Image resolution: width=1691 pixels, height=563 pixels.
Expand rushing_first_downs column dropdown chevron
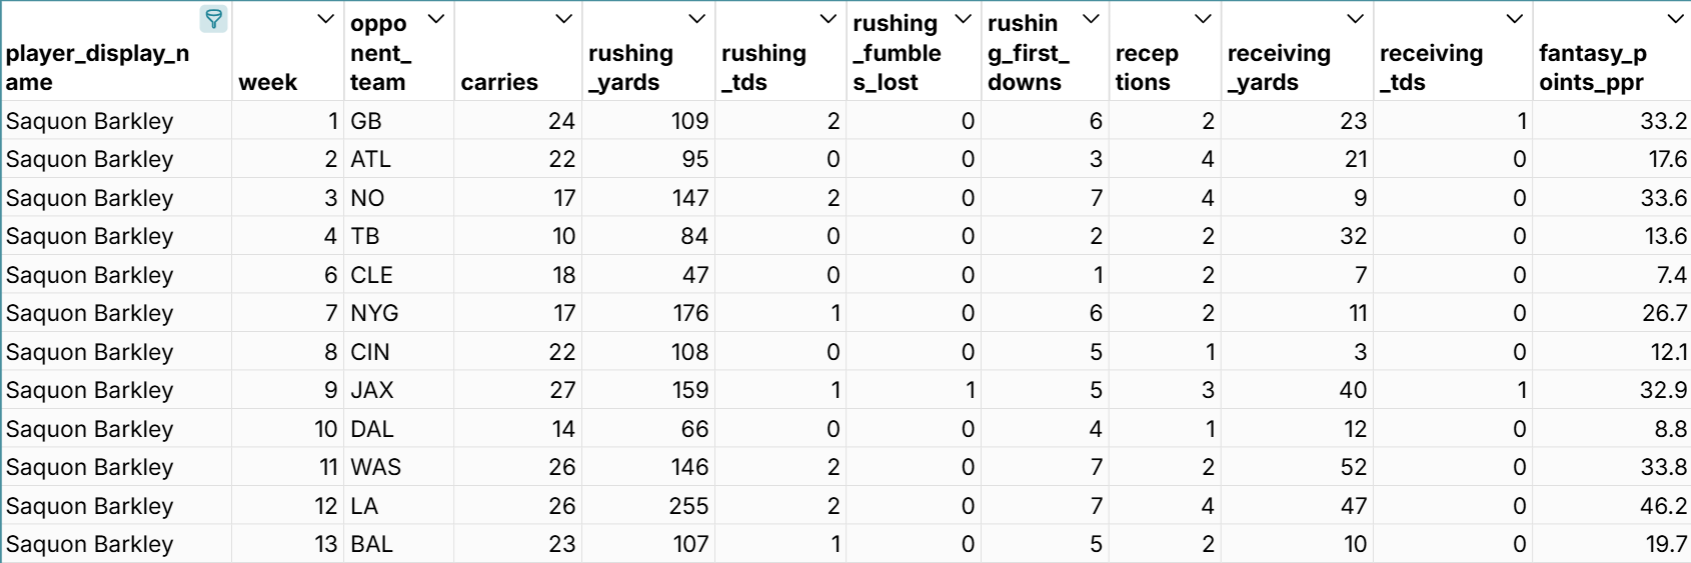[1091, 19]
